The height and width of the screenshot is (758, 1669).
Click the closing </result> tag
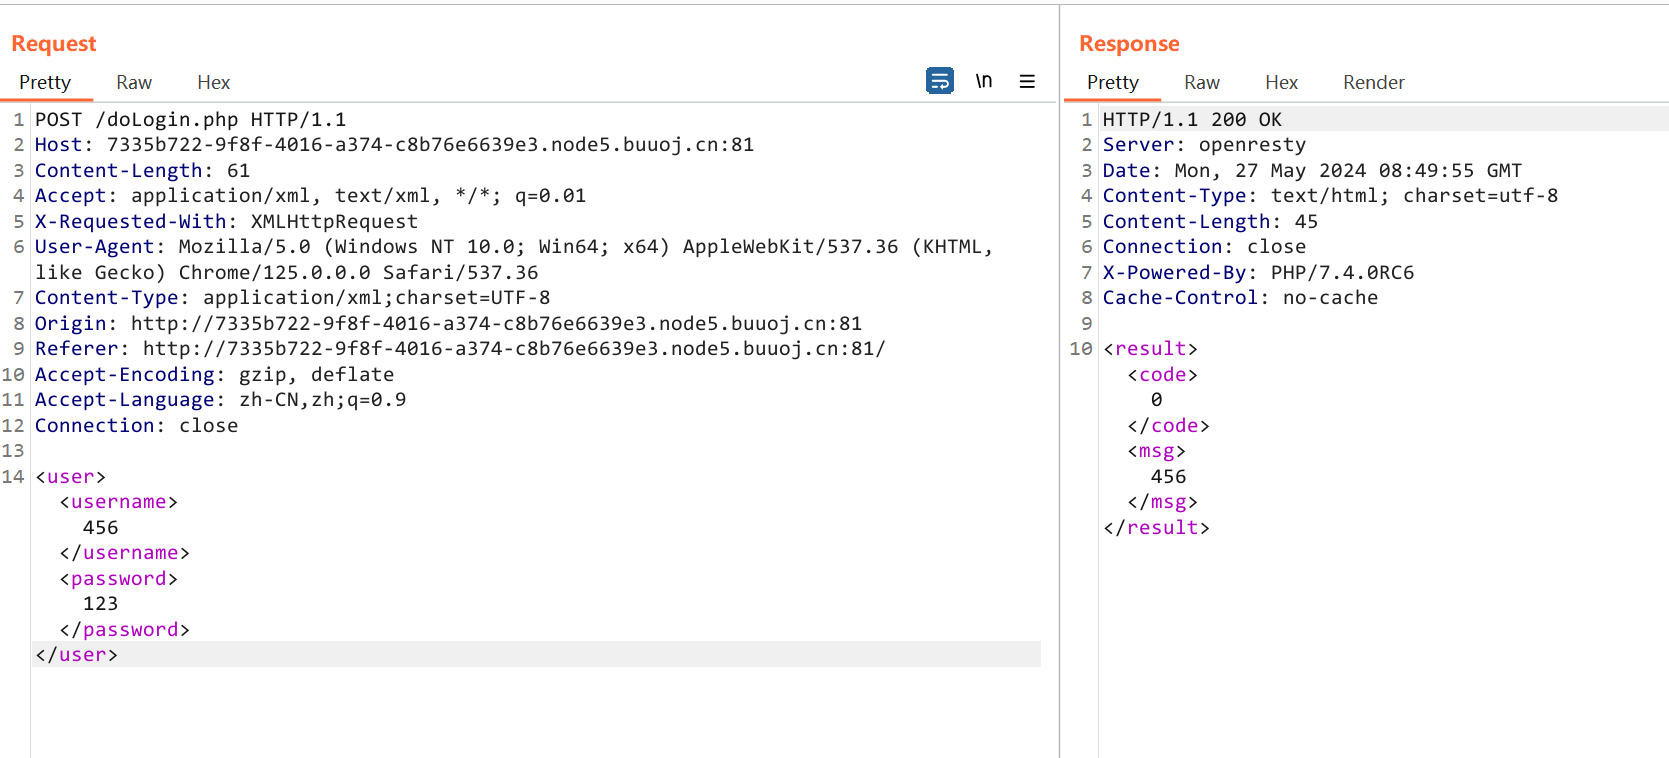pyautogui.click(x=1156, y=527)
